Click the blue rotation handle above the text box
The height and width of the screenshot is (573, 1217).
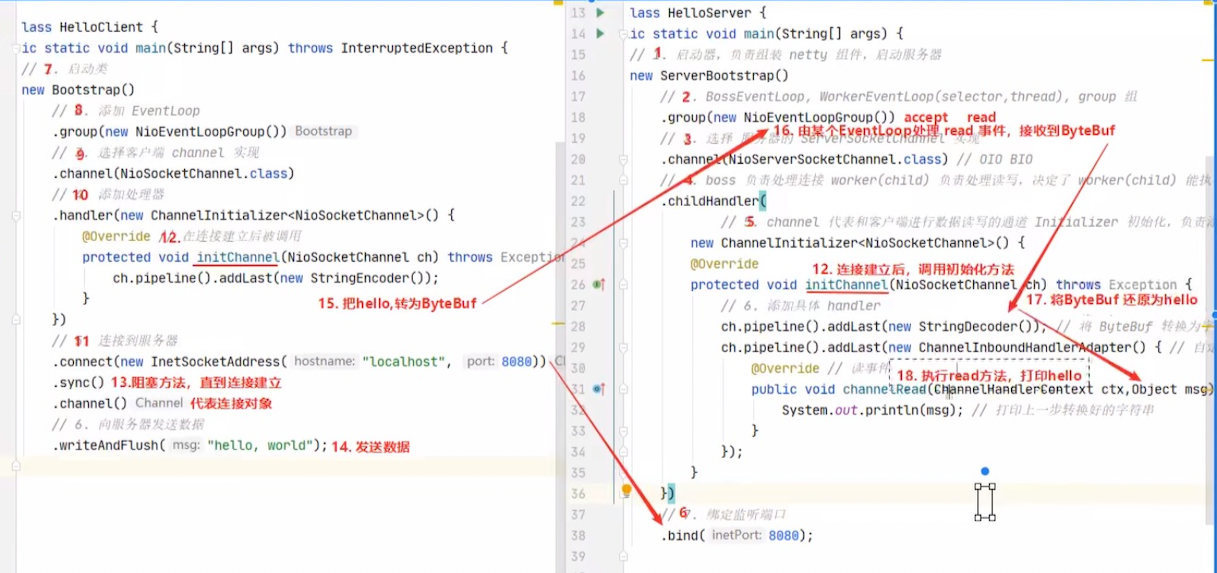[x=985, y=471]
